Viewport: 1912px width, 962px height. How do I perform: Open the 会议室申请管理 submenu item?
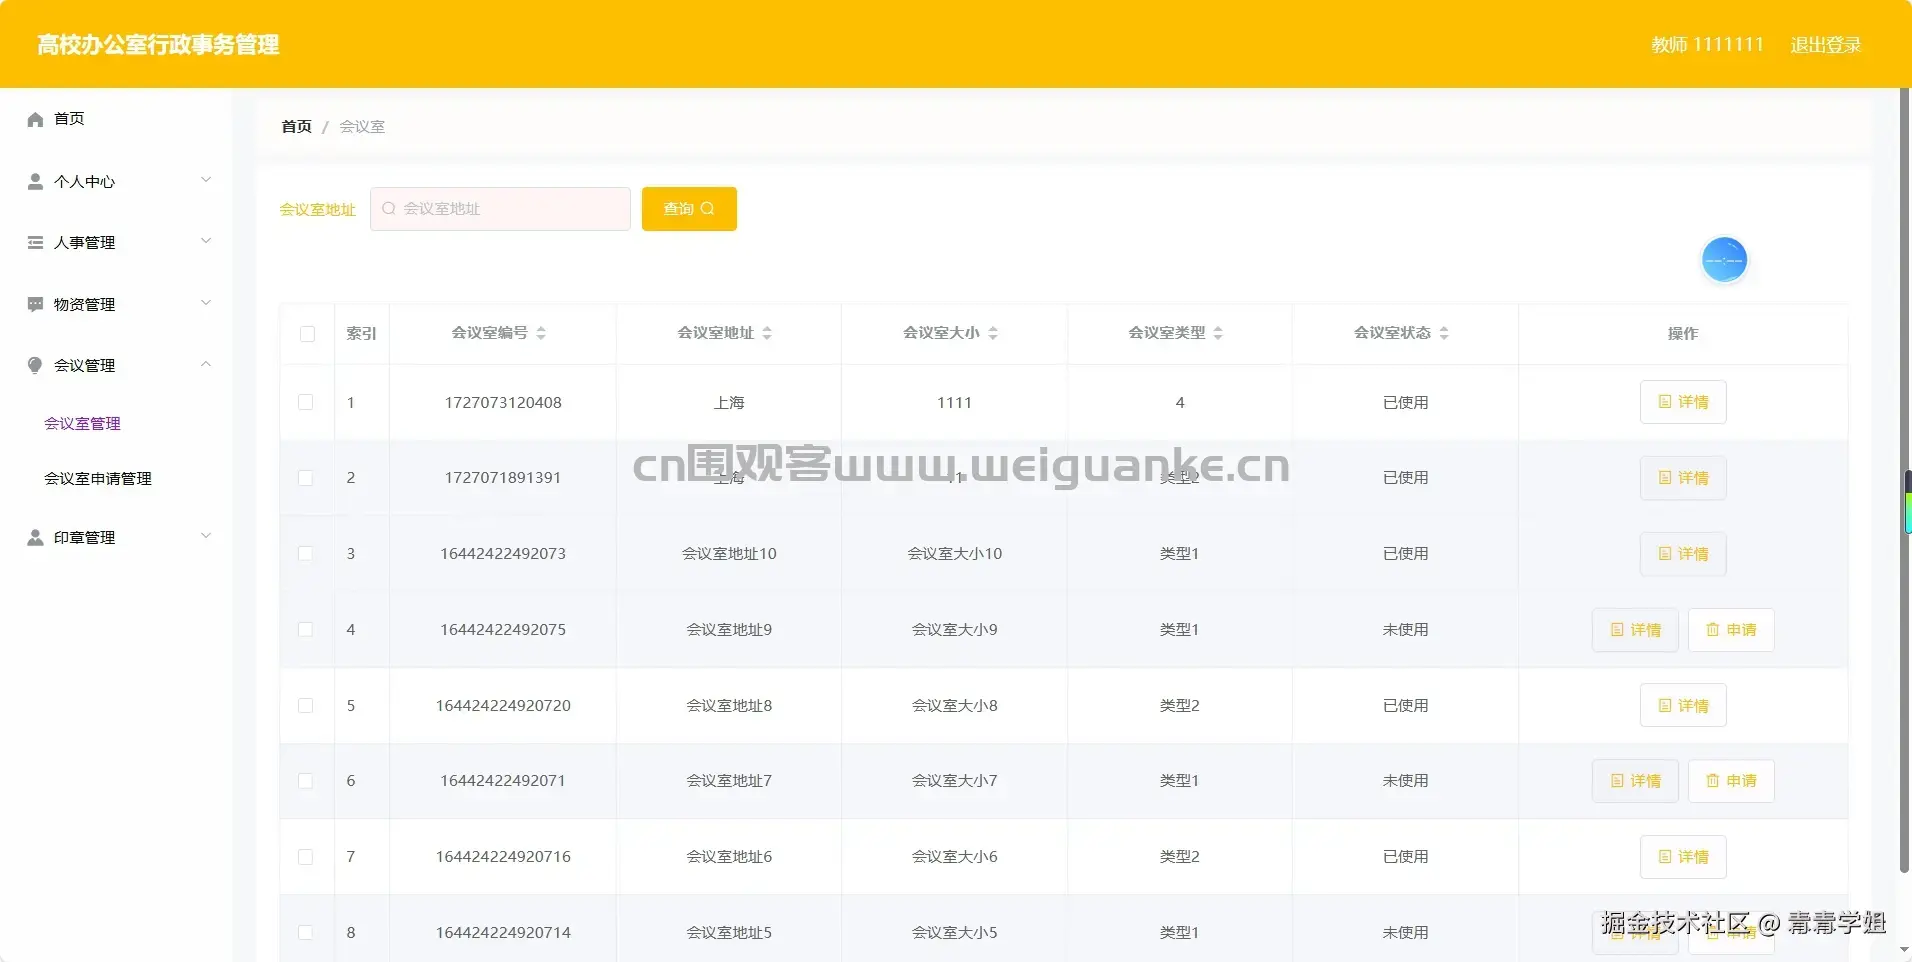tap(98, 479)
